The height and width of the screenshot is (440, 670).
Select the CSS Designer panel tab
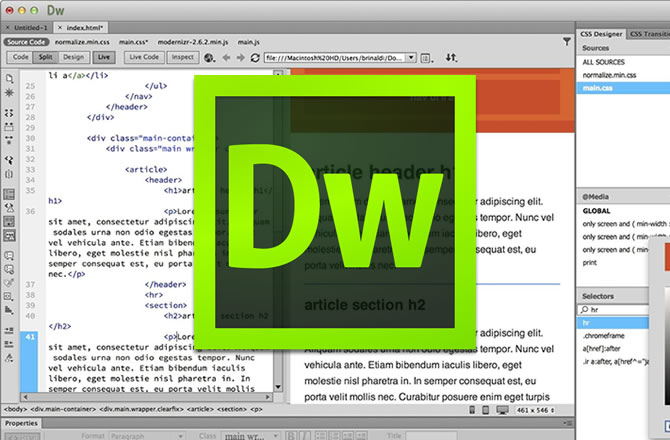(601, 34)
